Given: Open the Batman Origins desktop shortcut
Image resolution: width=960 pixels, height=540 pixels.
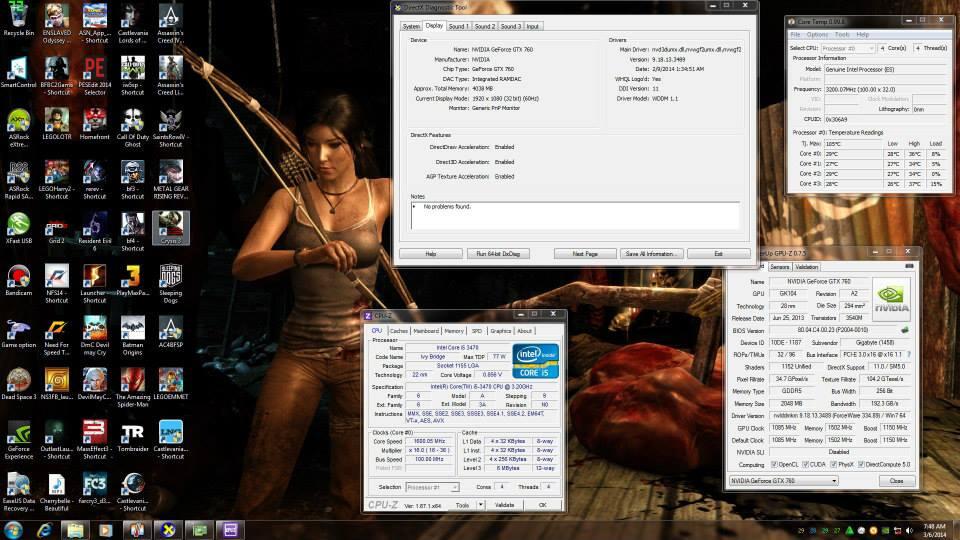Looking at the screenshot, I should pyautogui.click(x=132, y=337).
